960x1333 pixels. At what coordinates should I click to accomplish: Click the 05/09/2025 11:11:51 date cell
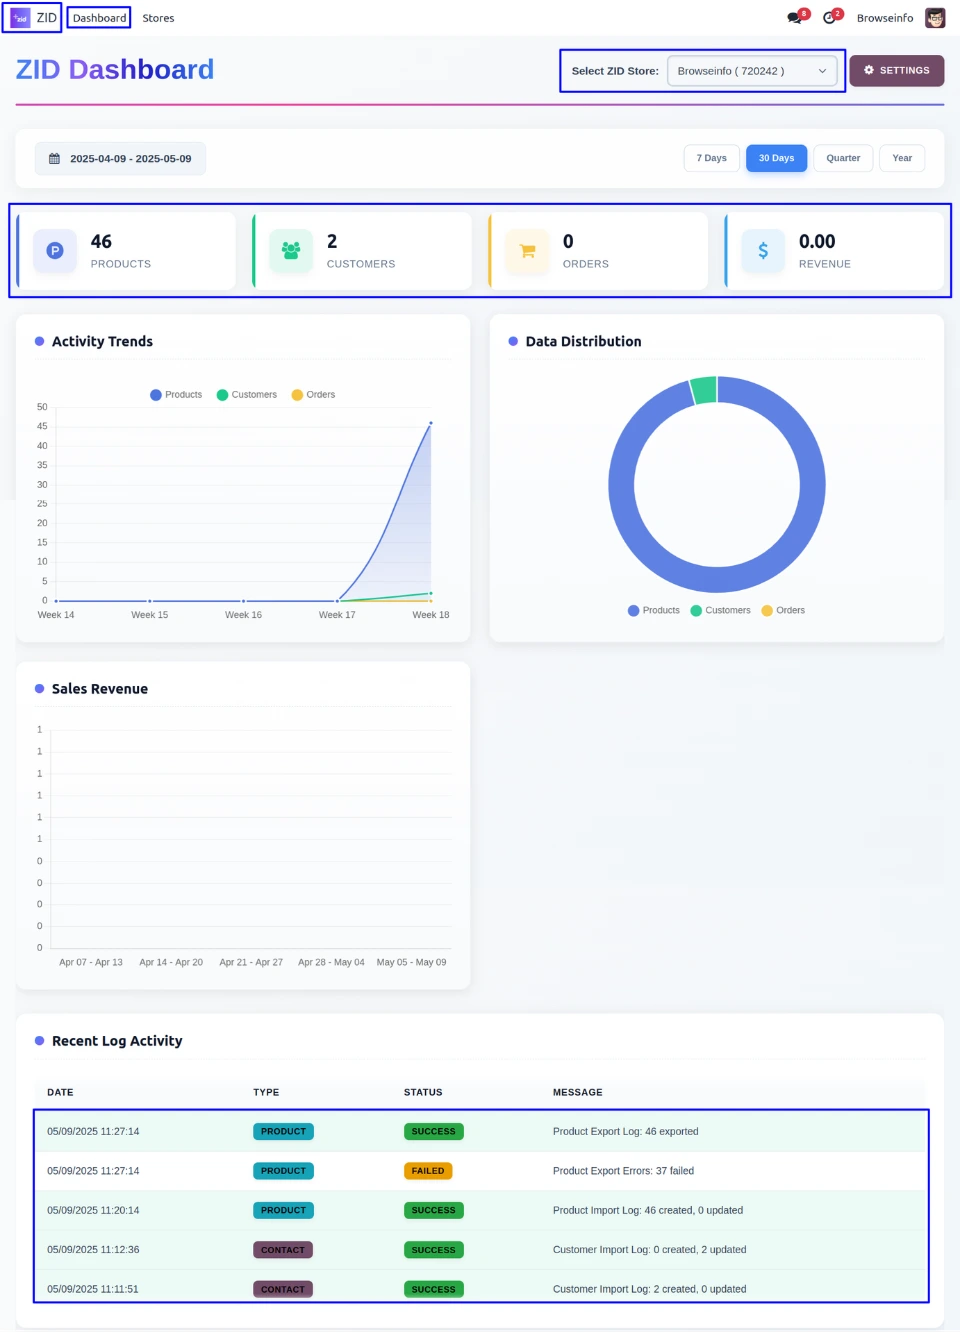(93, 1289)
